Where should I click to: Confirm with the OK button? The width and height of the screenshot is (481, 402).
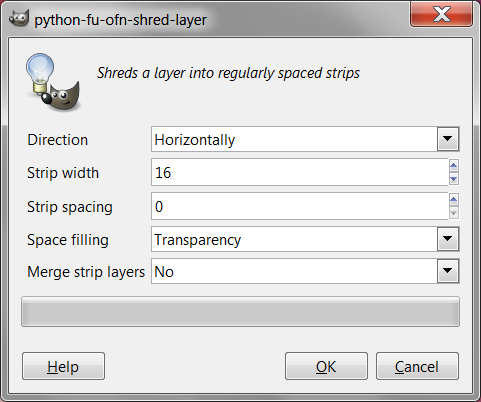click(x=326, y=366)
